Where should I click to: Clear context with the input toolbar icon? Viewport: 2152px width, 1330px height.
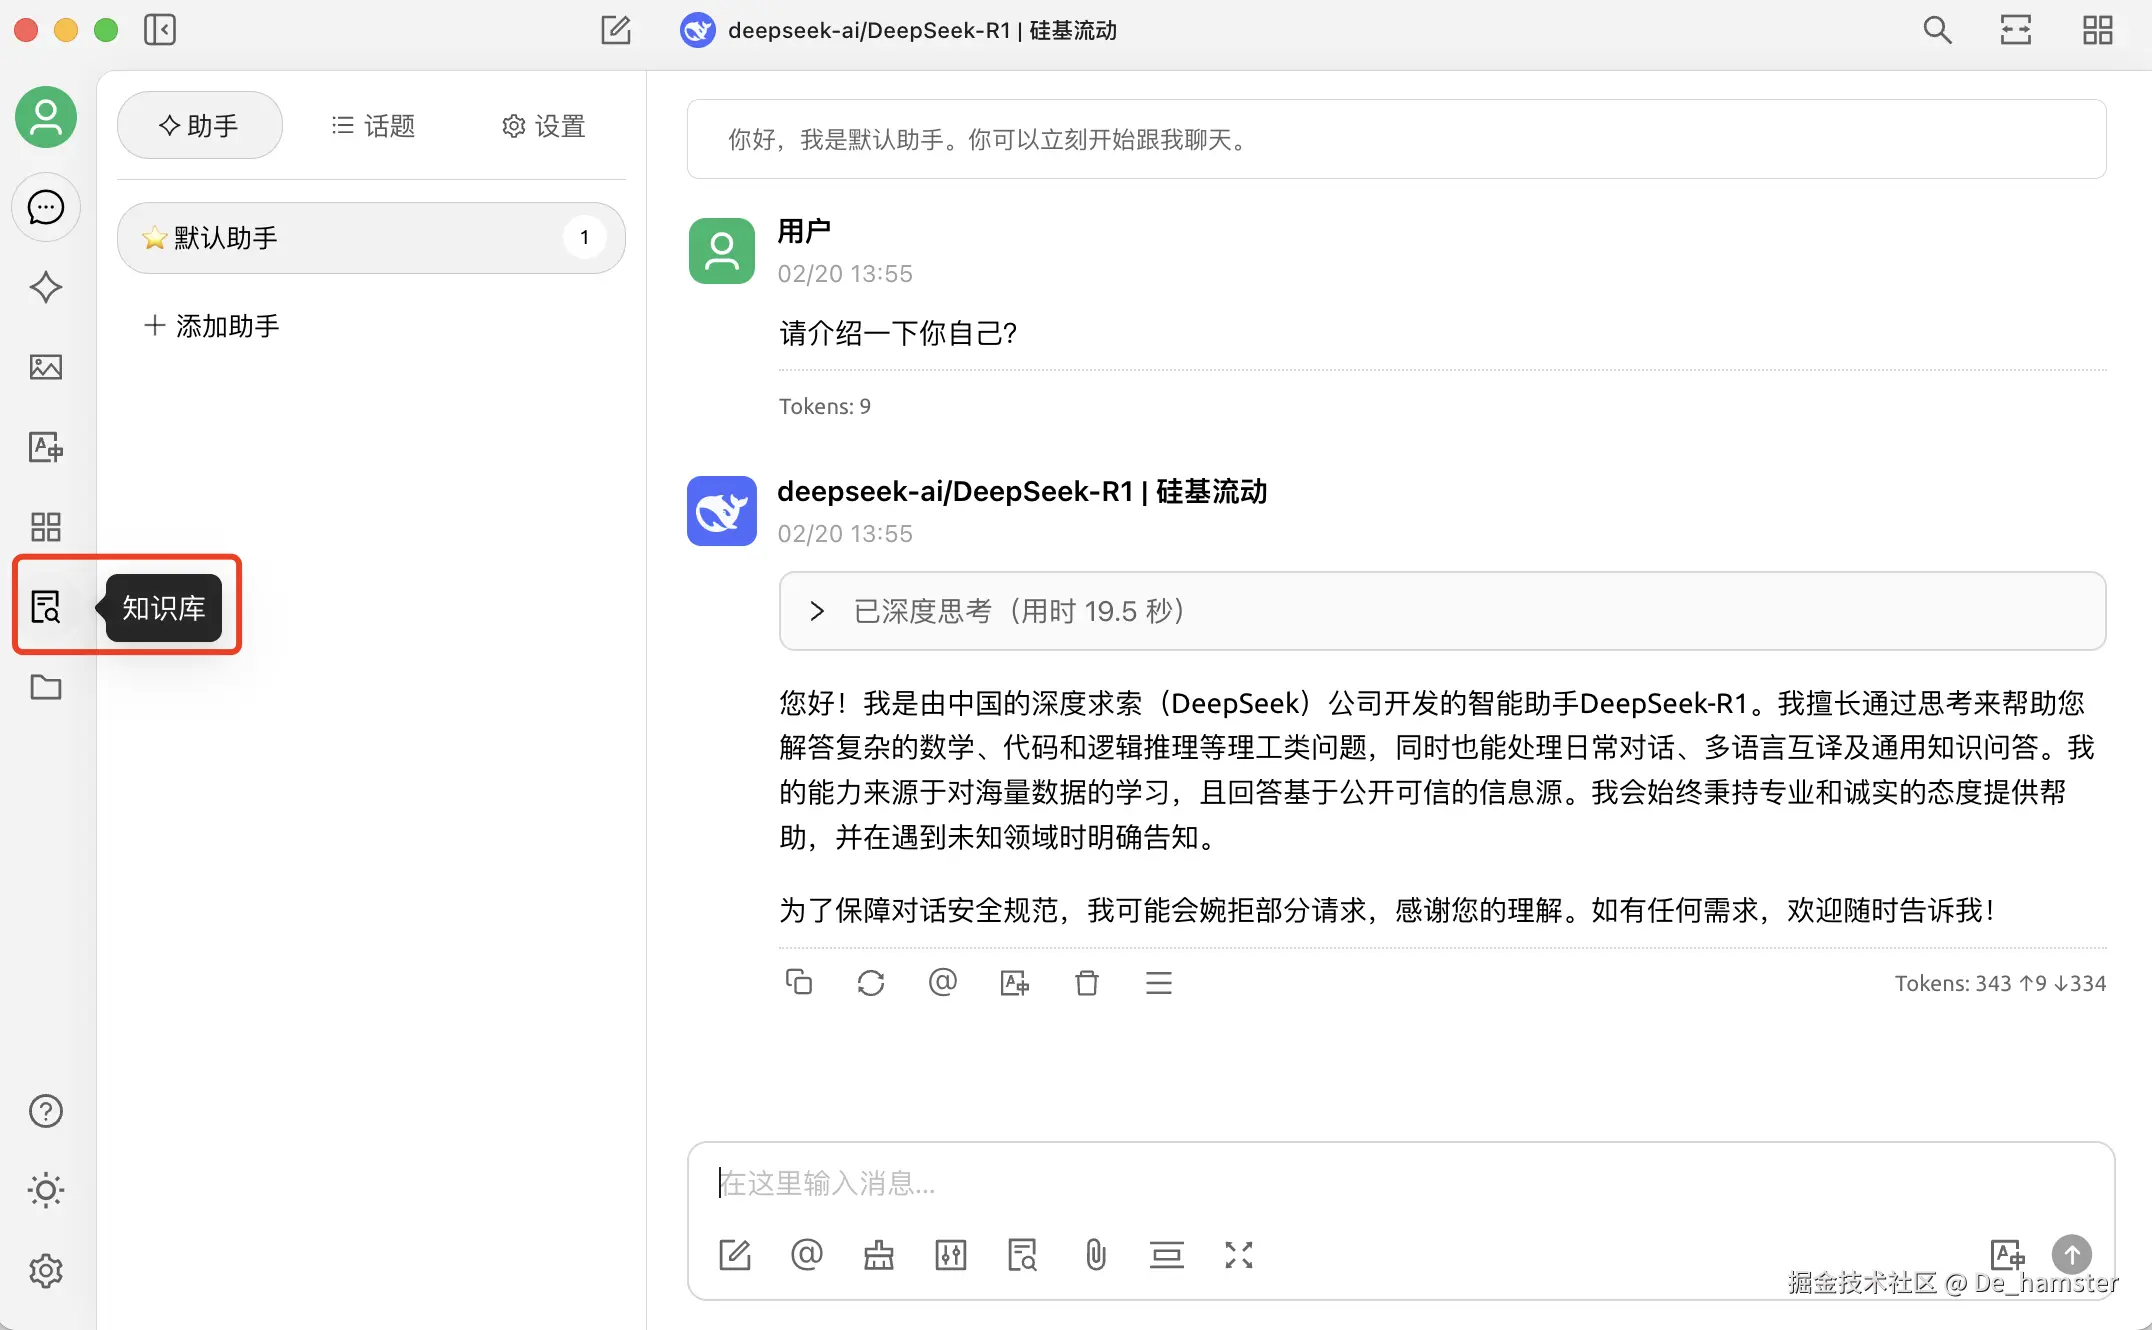(x=1167, y=1254)
